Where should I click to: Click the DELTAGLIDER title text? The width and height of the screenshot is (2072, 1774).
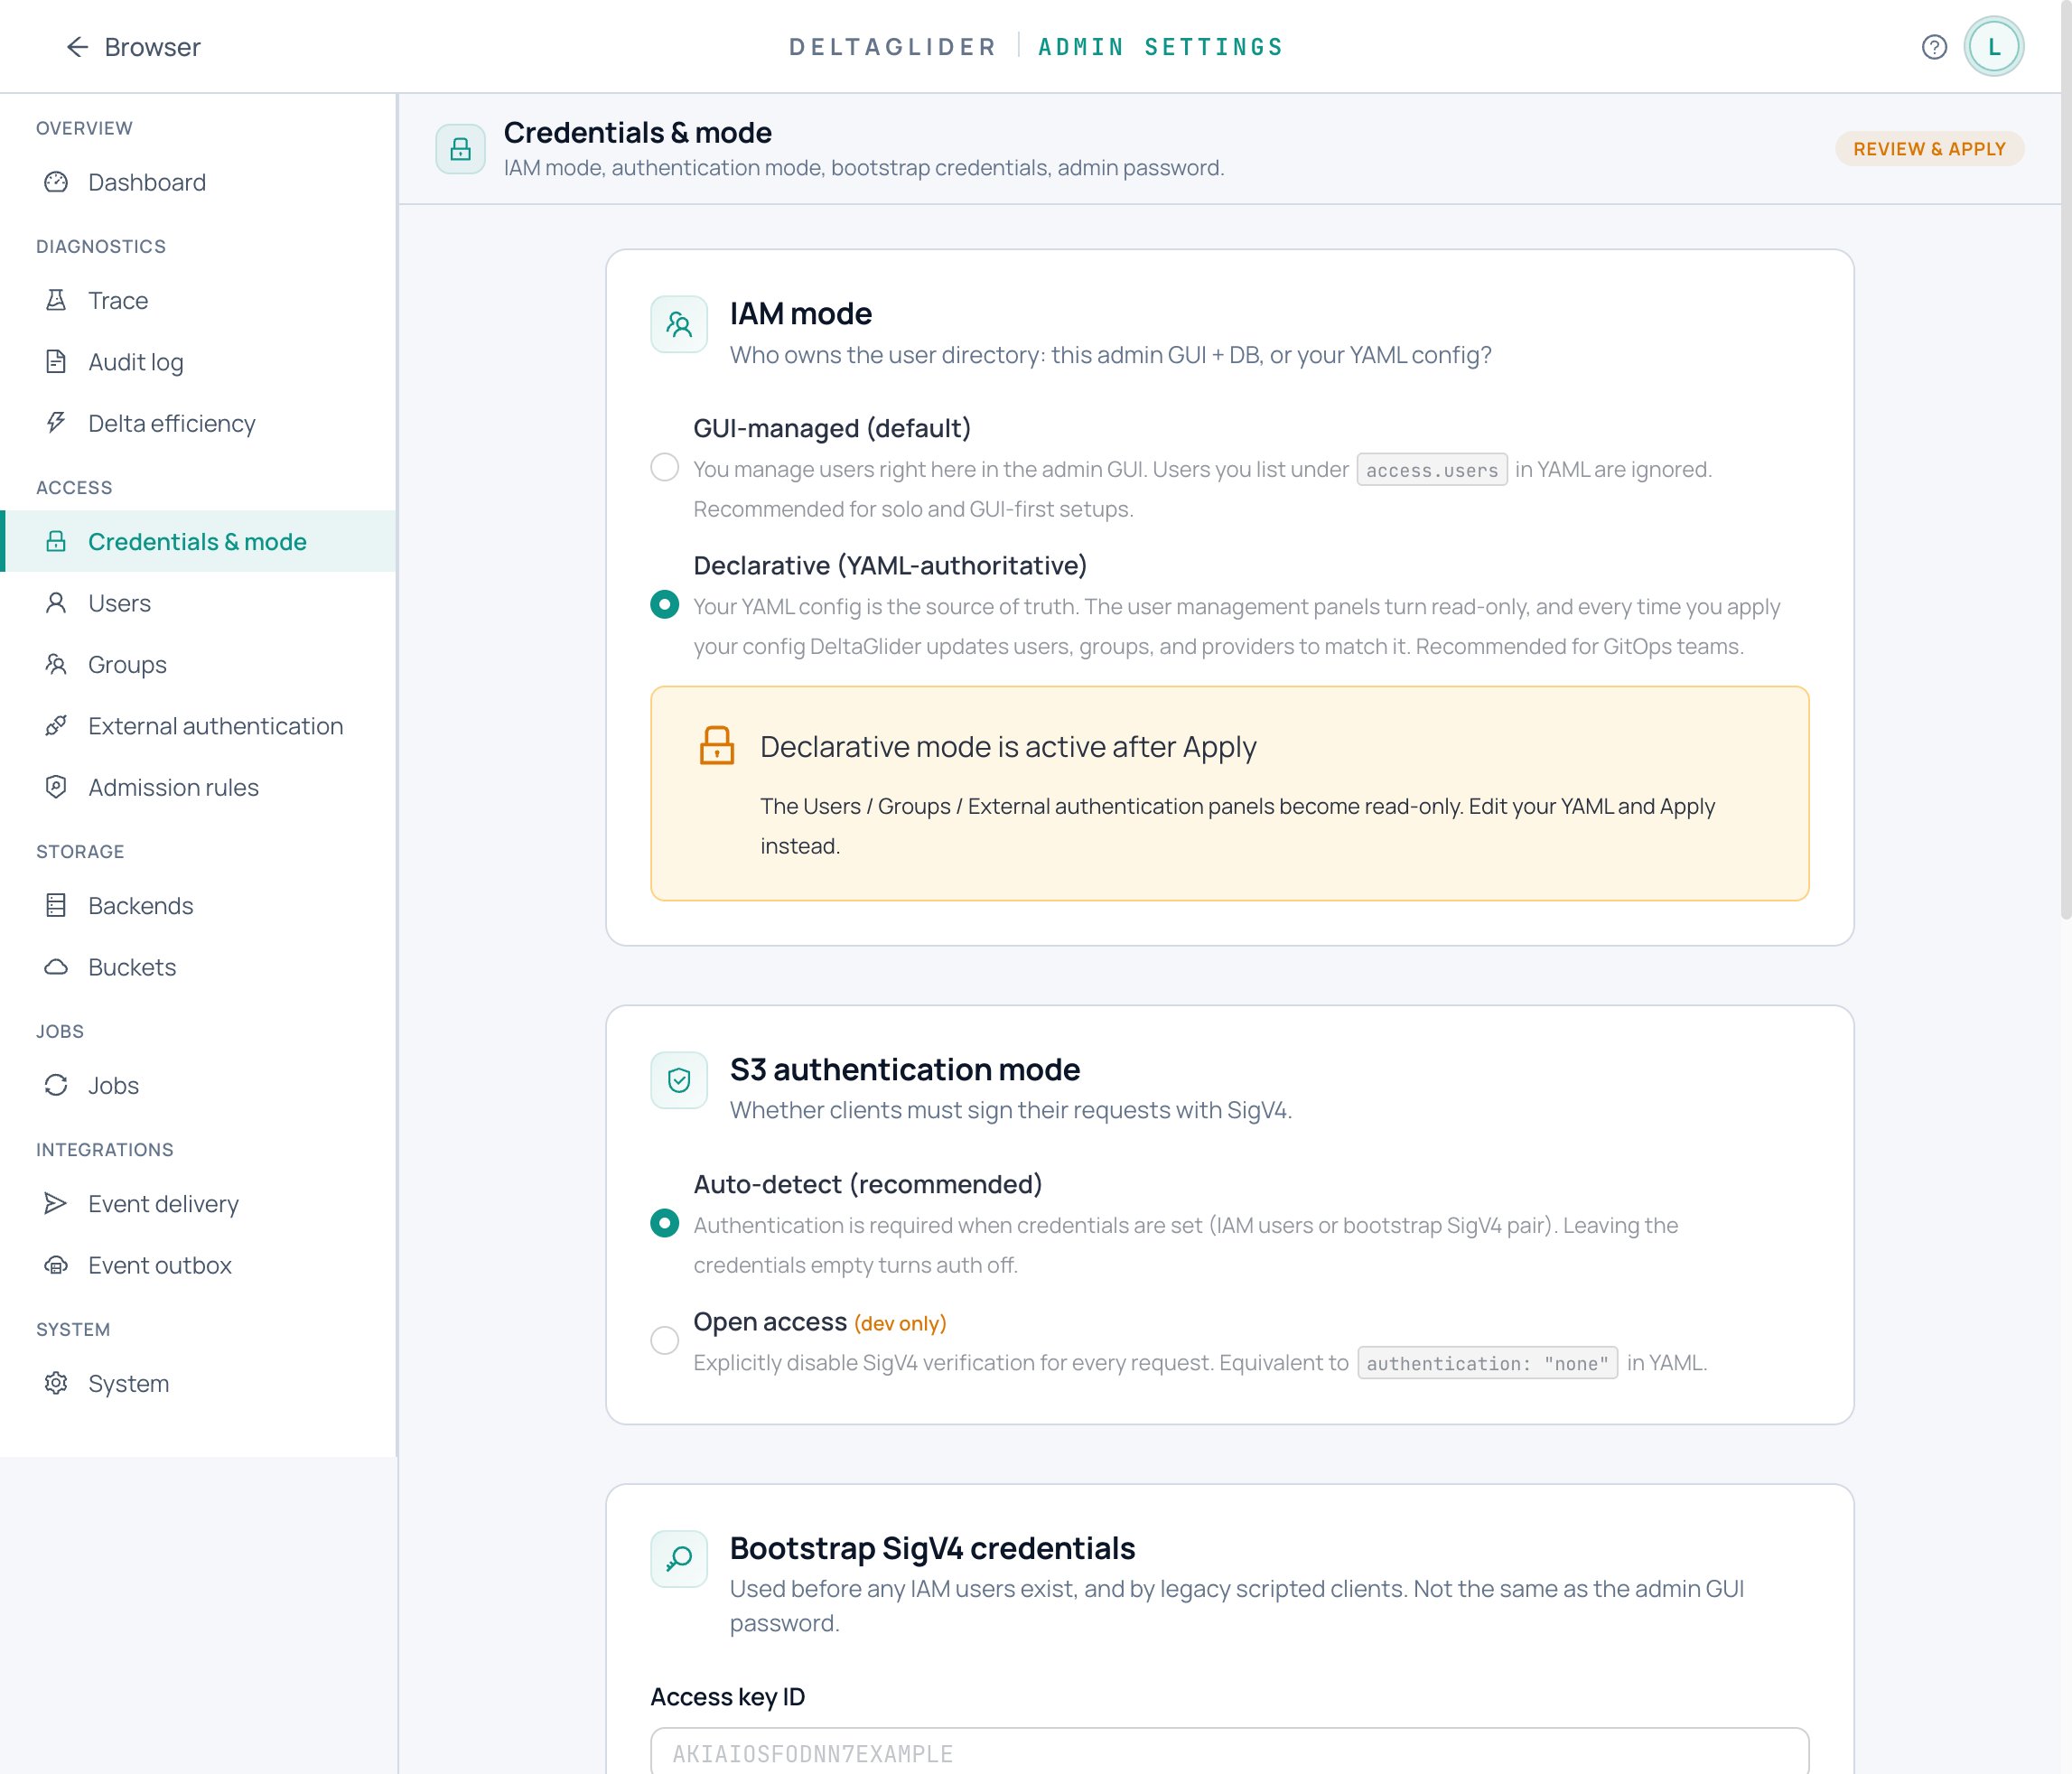[892, 47]
